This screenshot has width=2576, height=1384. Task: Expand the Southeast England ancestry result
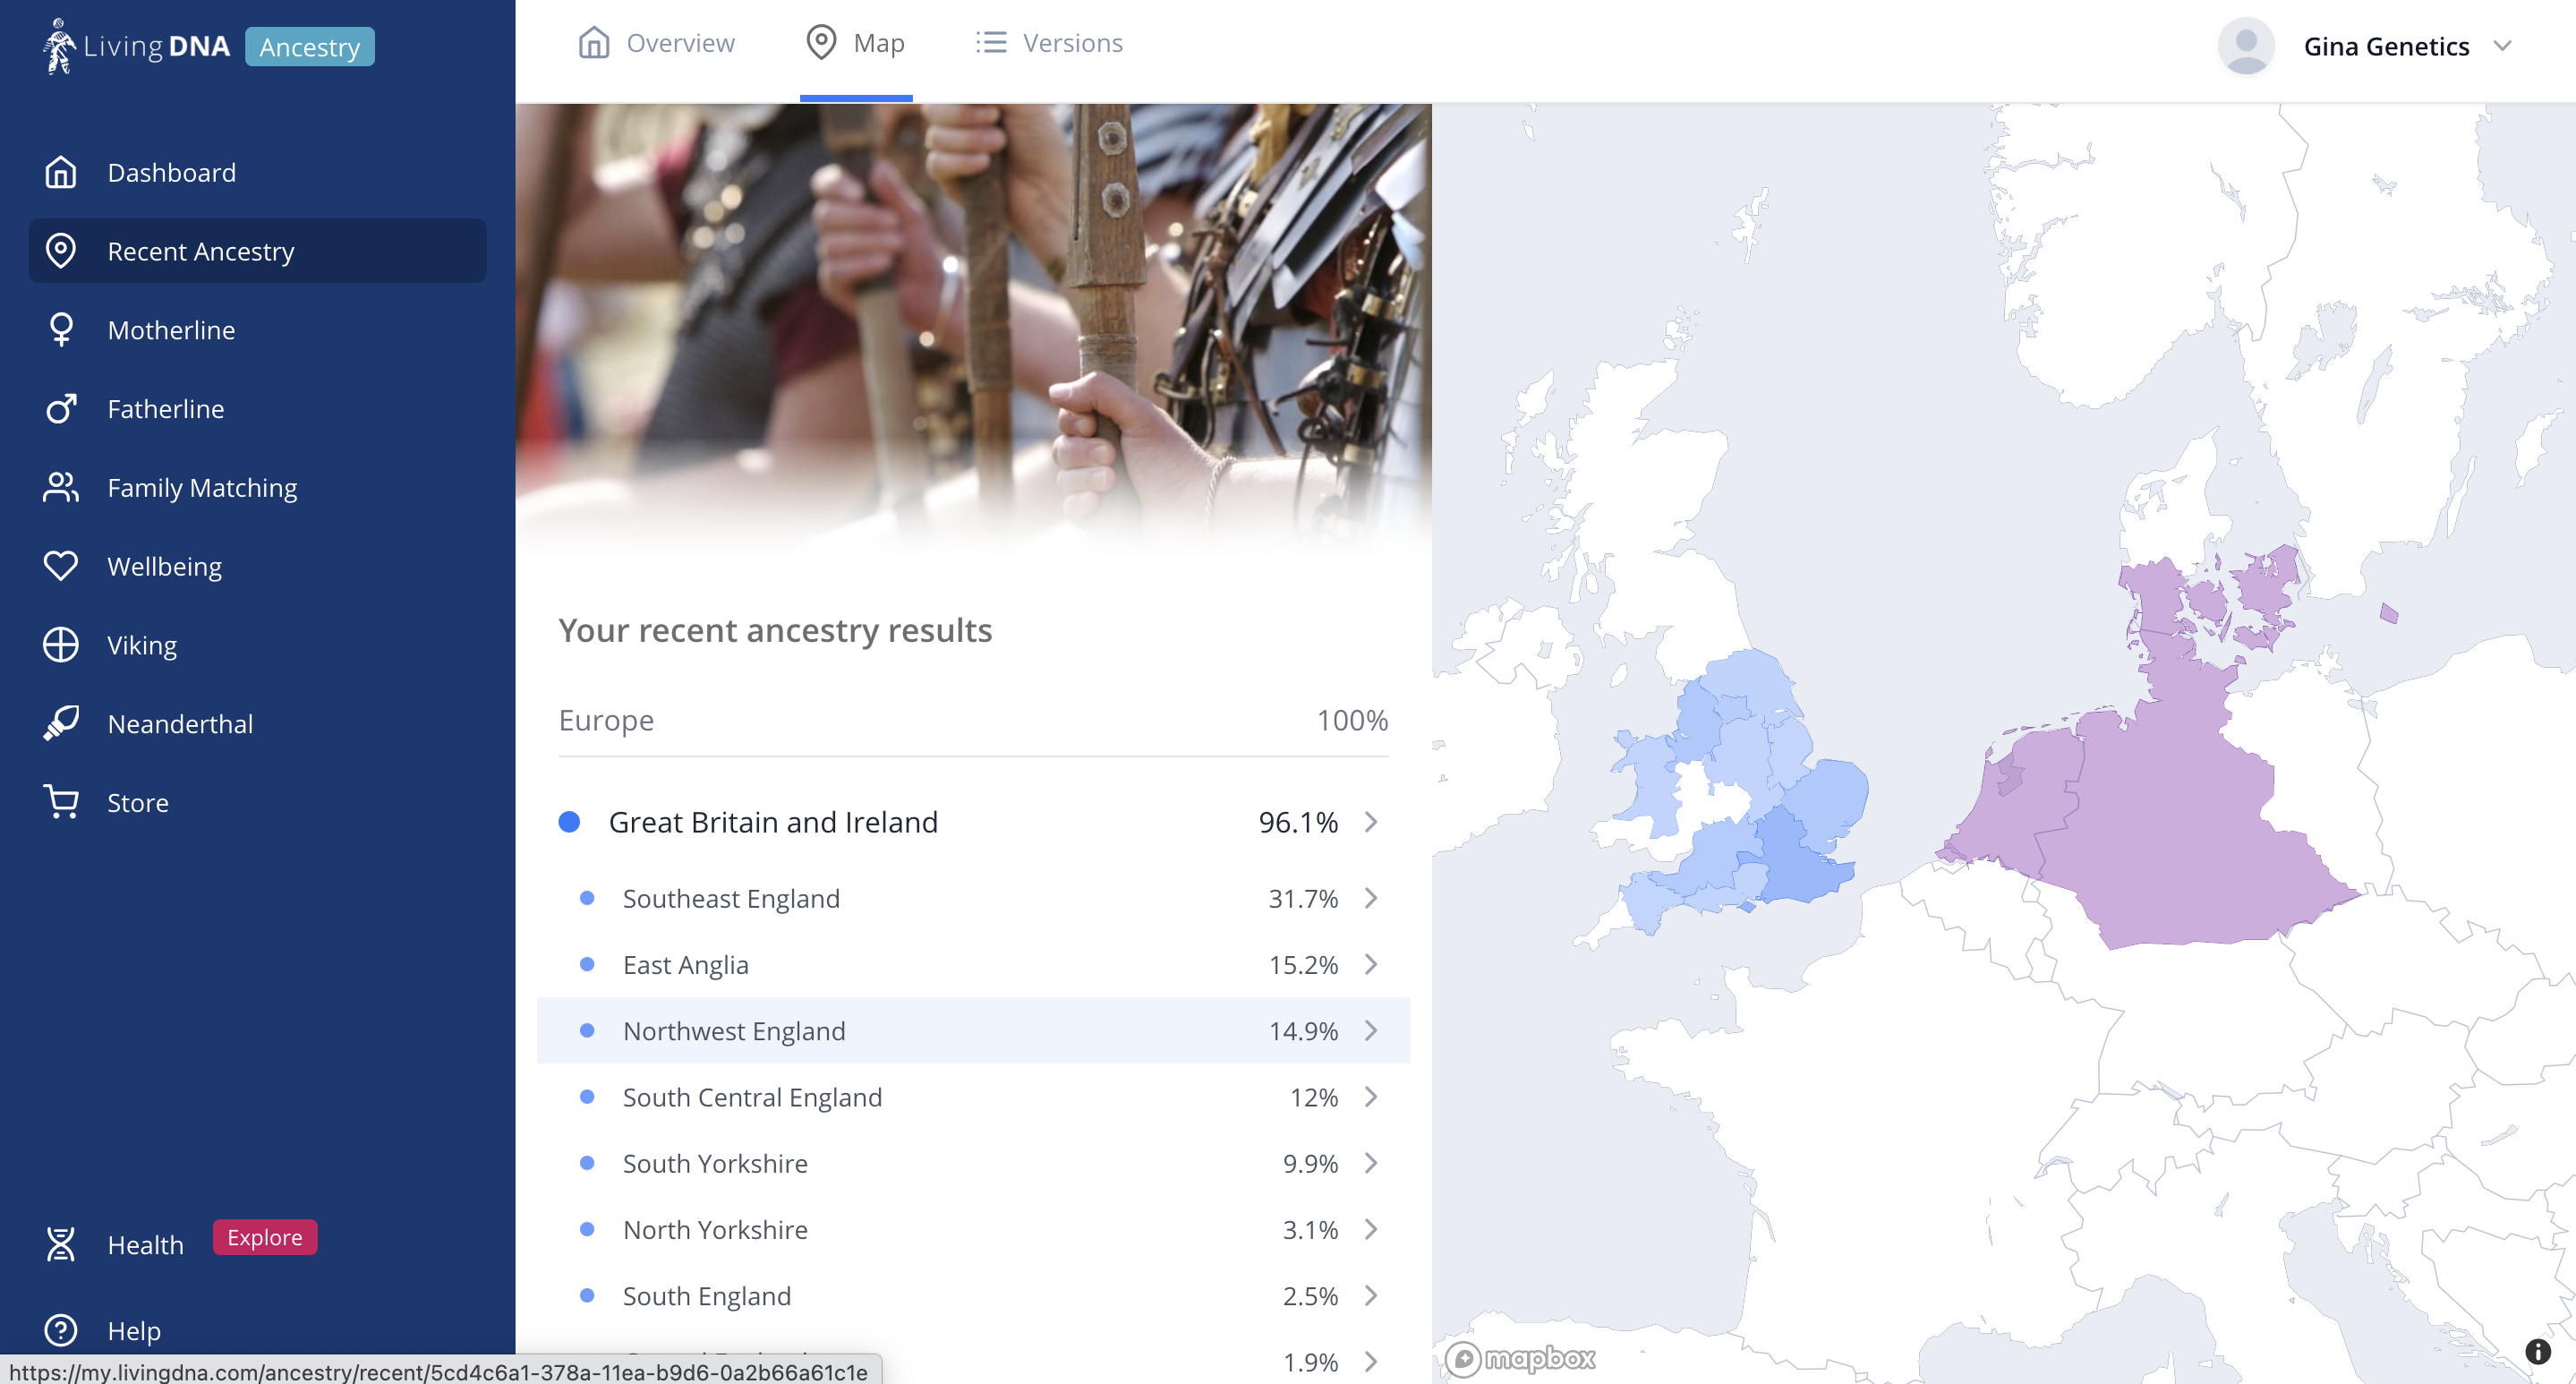[x=1368, y=898]
